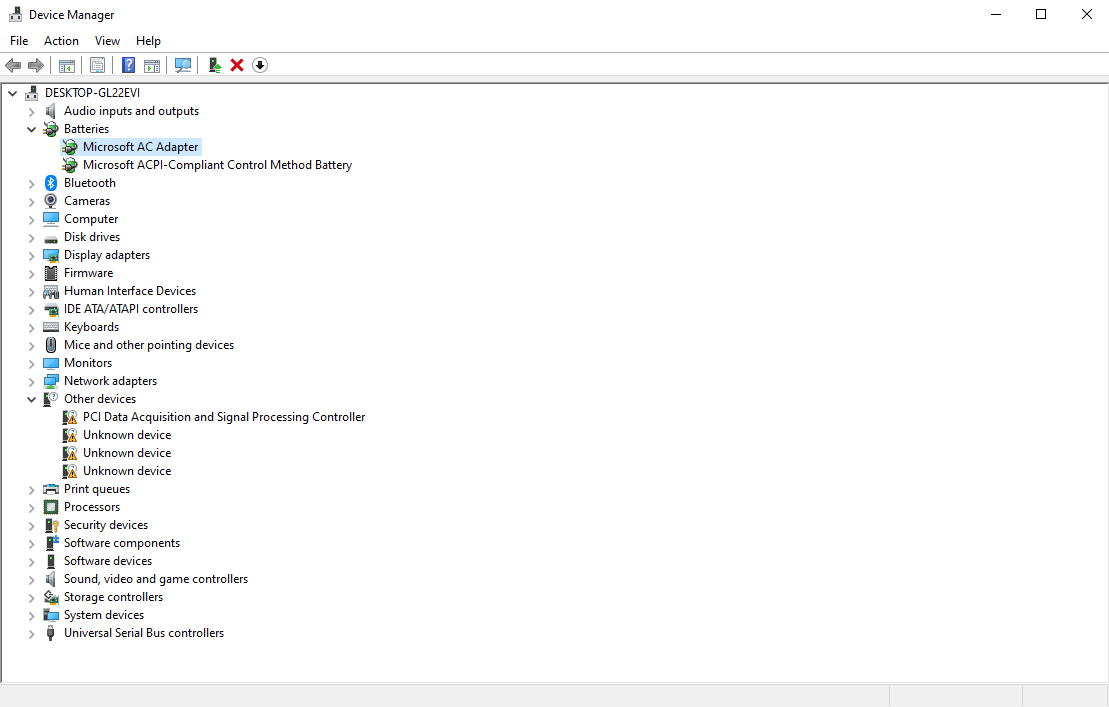
Task: Click the Firmware chip icon
Action: pos(51,273)
